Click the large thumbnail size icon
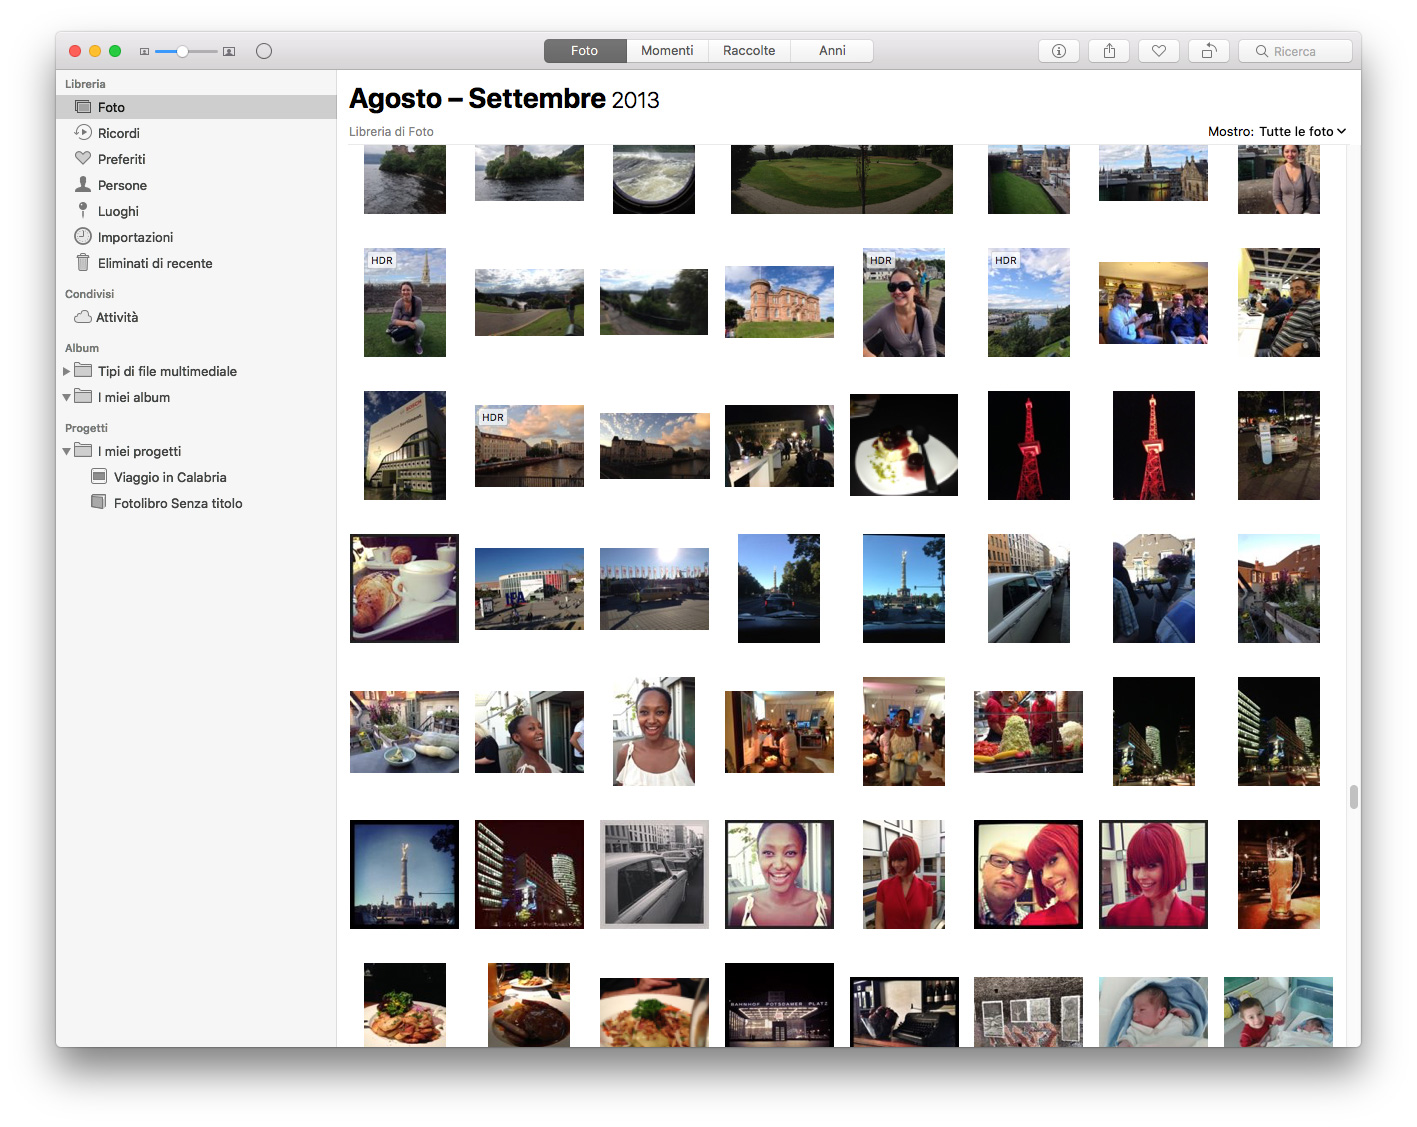This screenshot has height=1127, width=1417. point(229,51)
